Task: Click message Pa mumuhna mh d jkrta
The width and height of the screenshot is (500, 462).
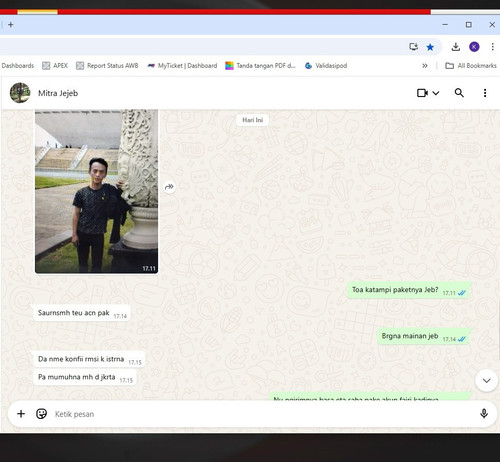Action: [x=85, y=377]
